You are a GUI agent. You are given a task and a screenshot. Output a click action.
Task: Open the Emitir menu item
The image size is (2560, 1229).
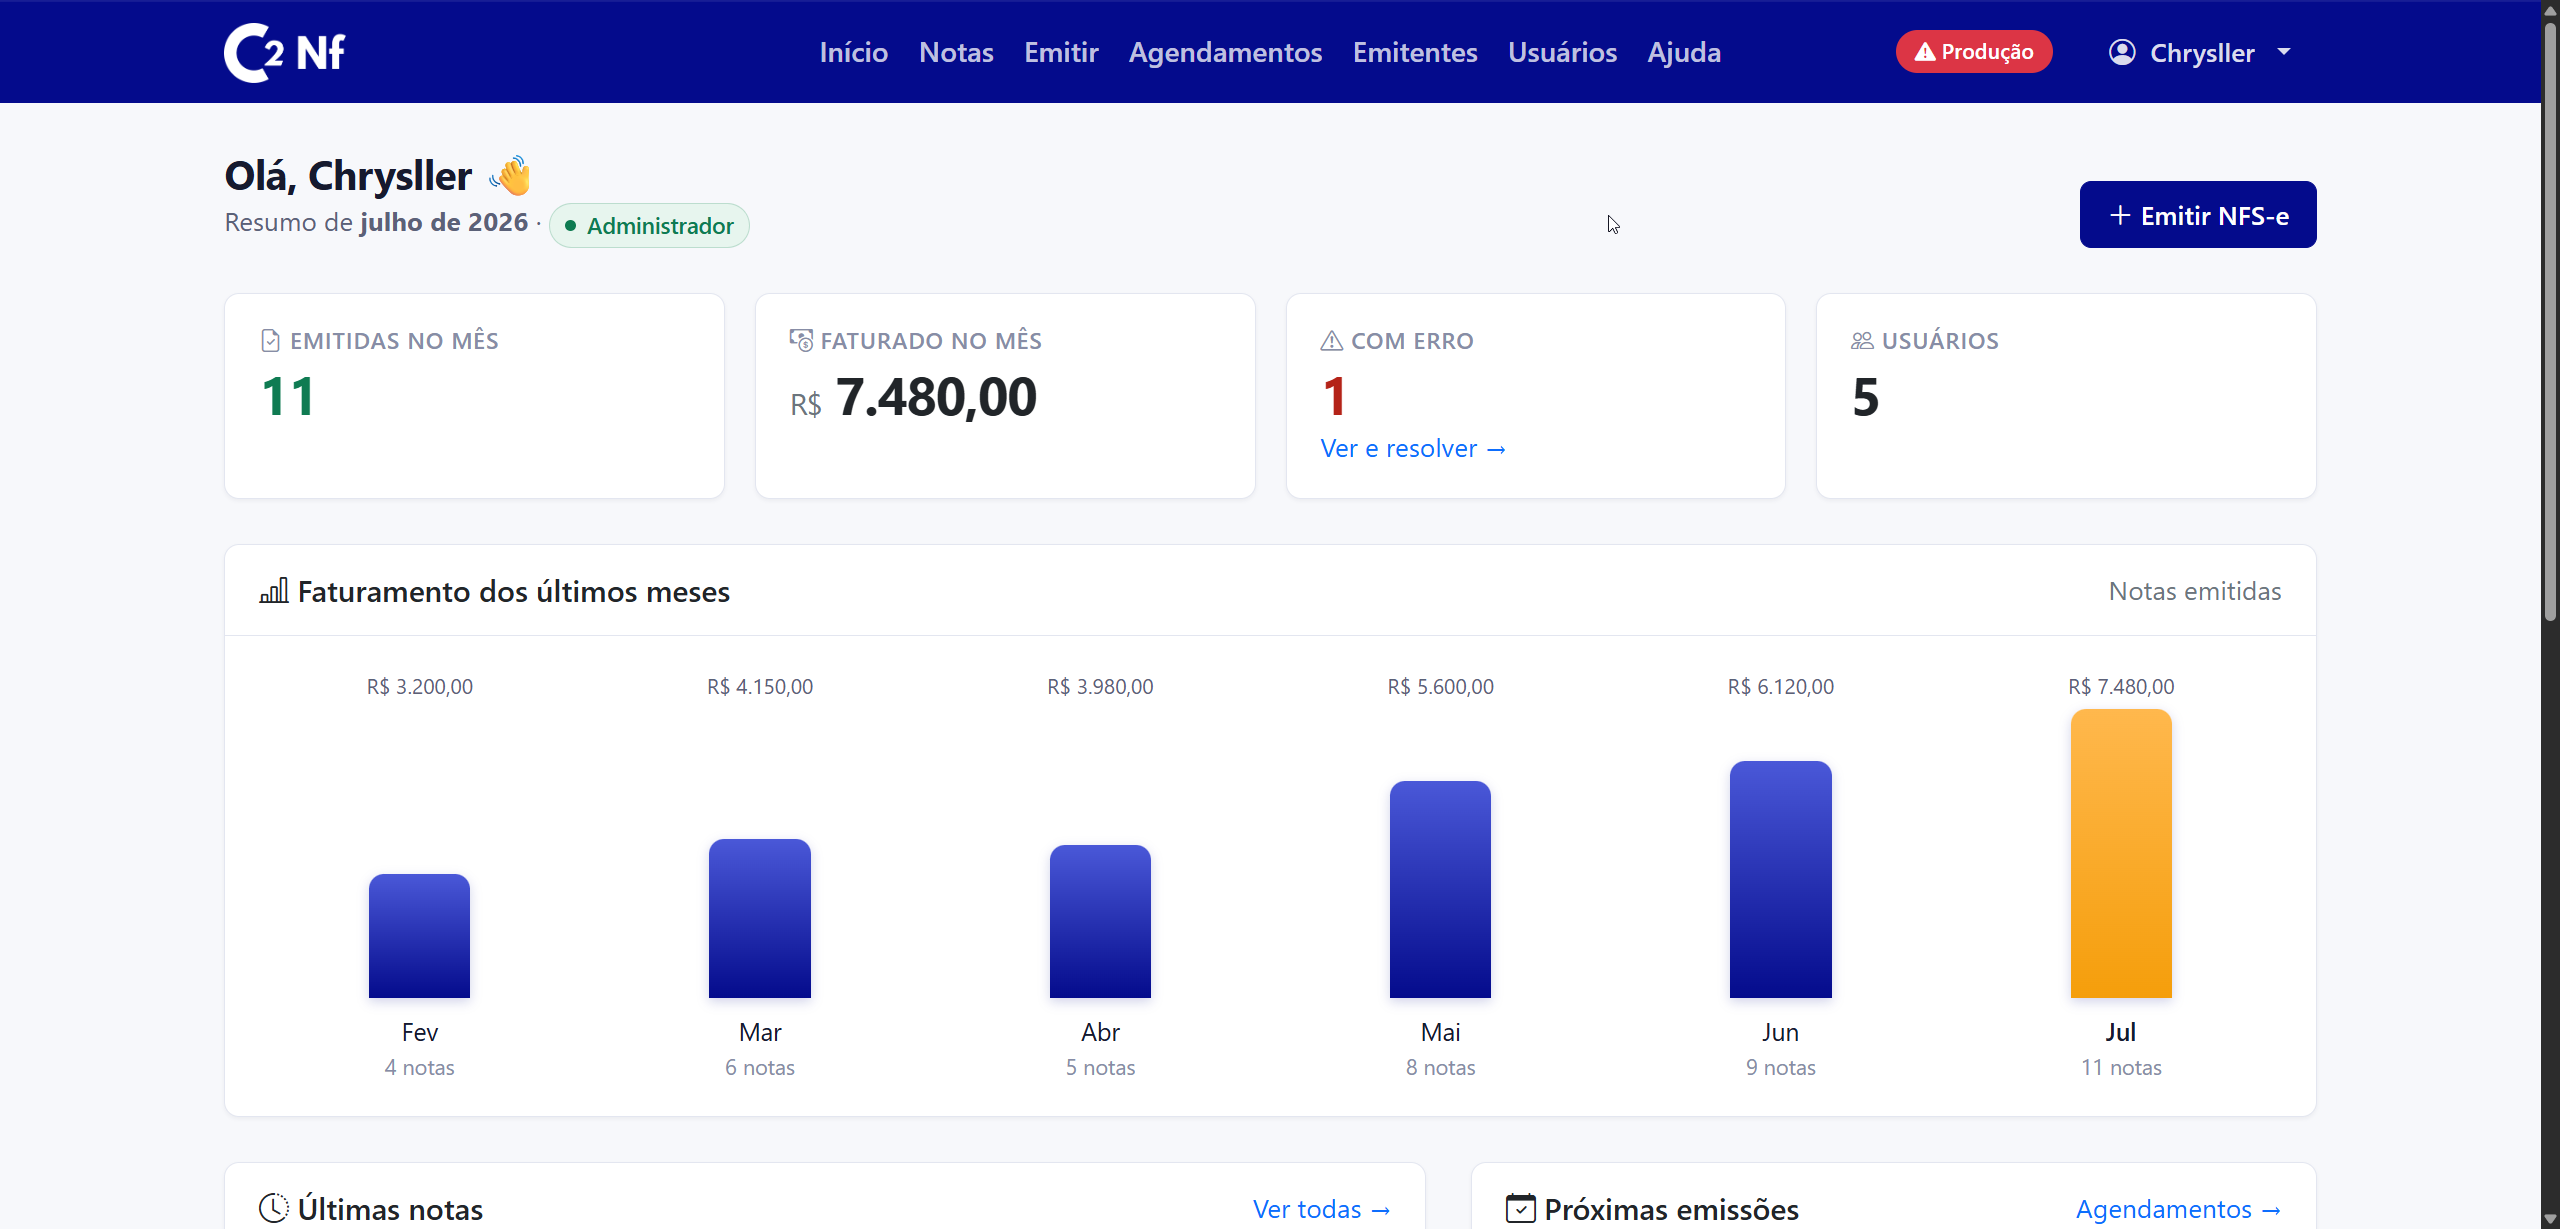pos(1061,52)
